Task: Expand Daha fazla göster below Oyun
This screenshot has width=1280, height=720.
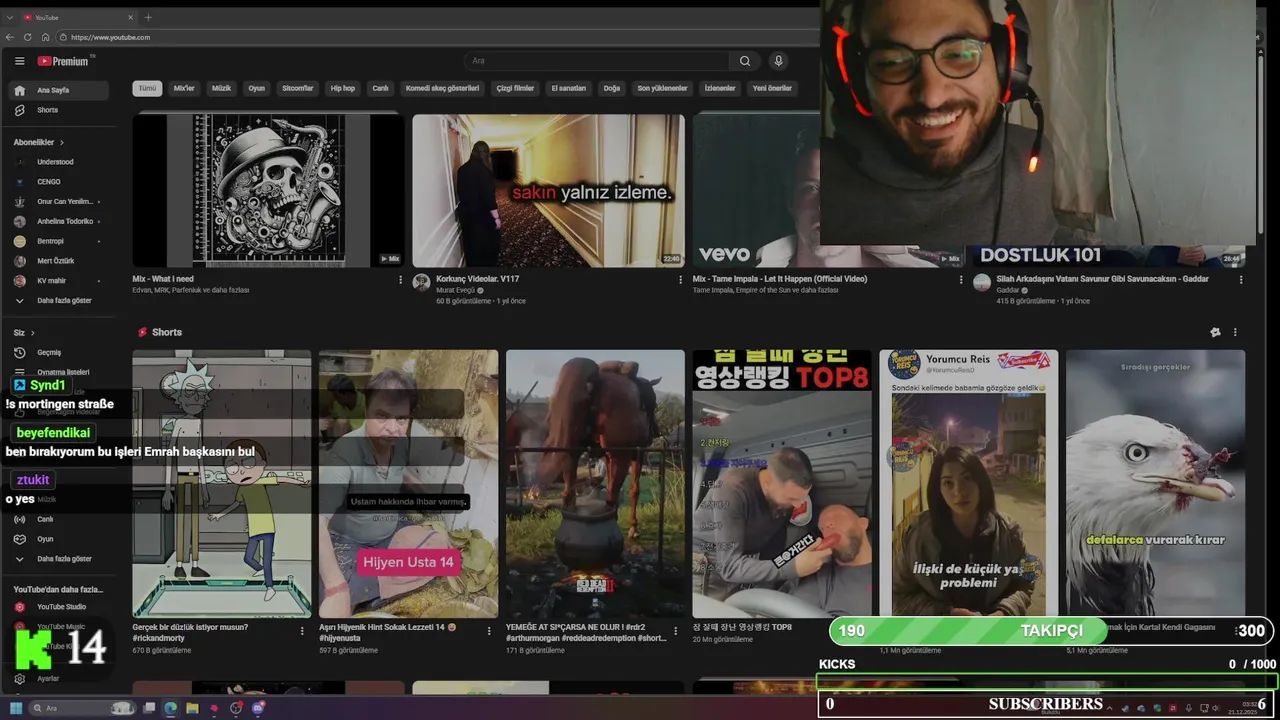Action: [59, 559]
